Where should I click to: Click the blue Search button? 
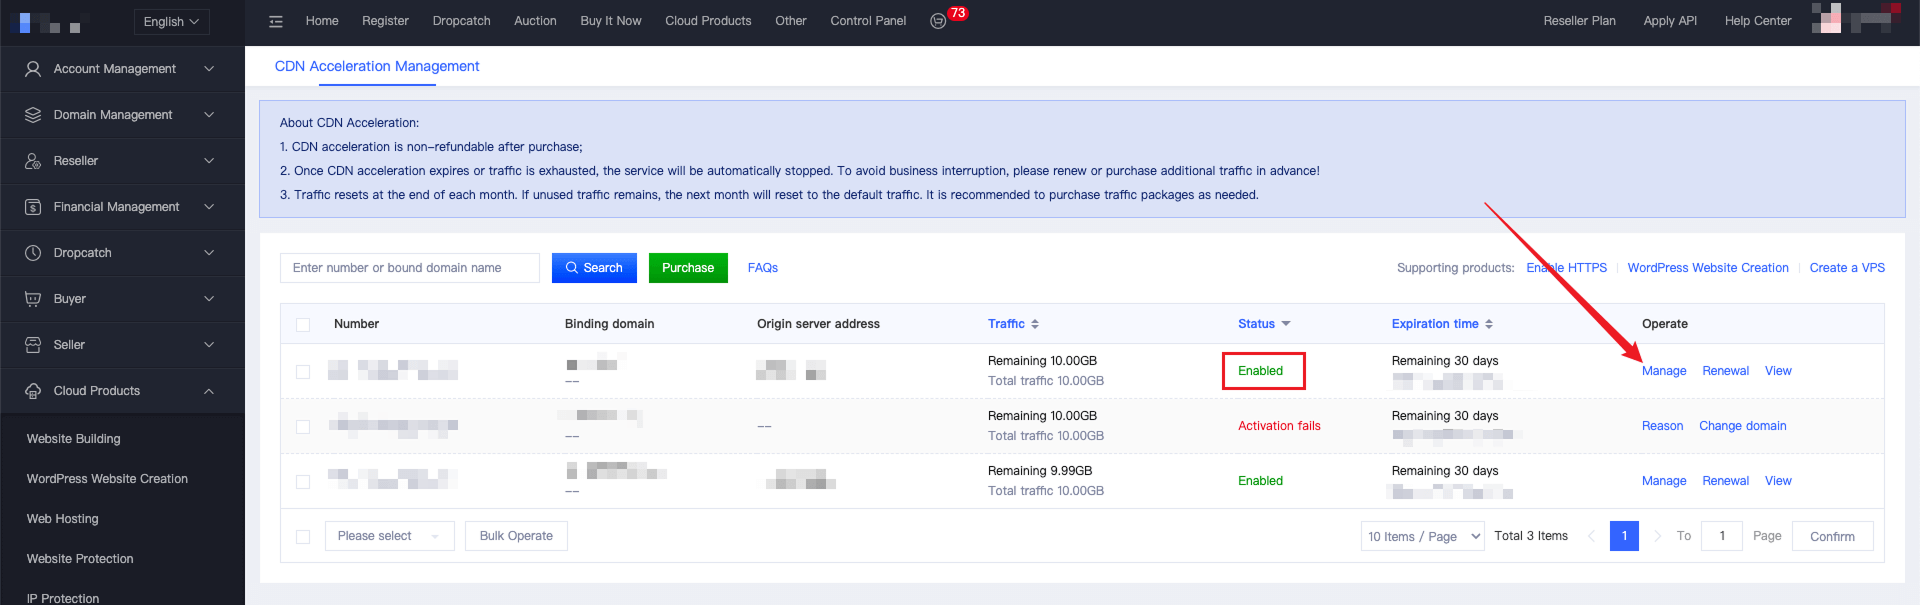click(x=594, y=268)
